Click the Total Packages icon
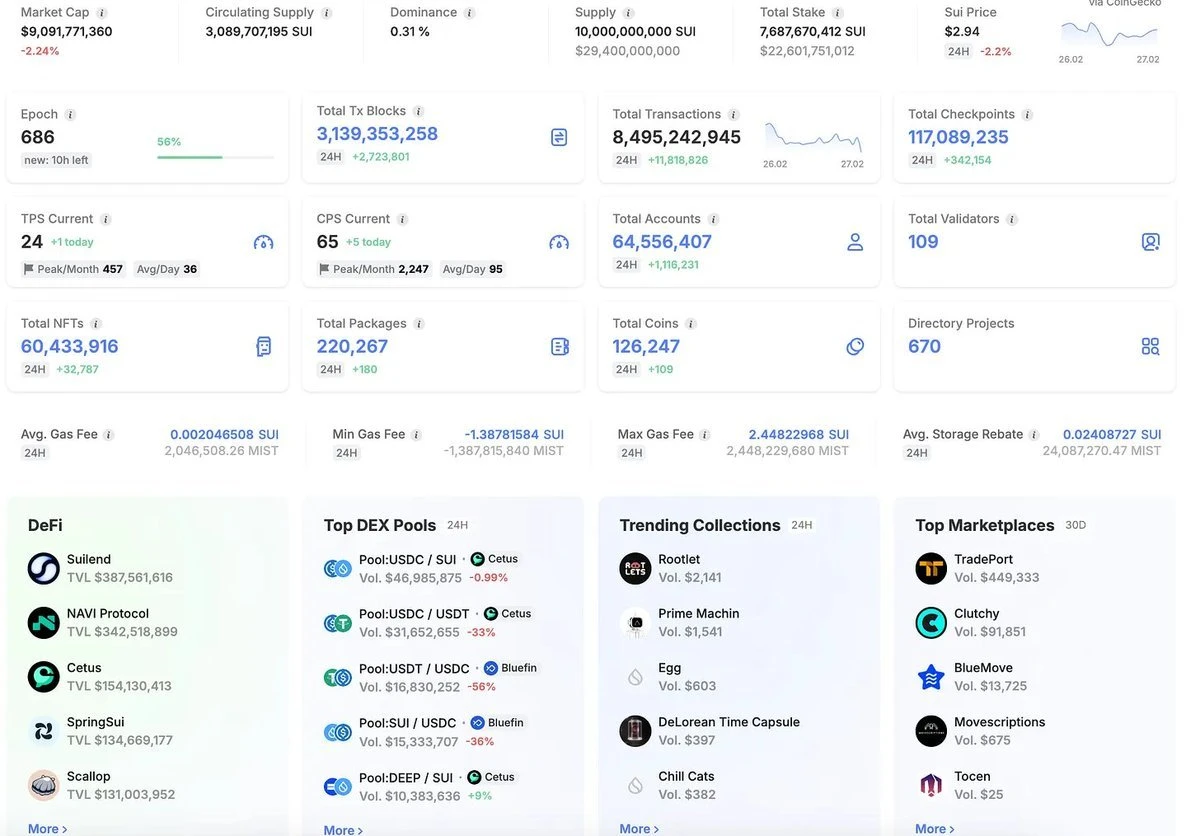The width and height of the screenshot is (1200, 836). [x=560, y=347]
